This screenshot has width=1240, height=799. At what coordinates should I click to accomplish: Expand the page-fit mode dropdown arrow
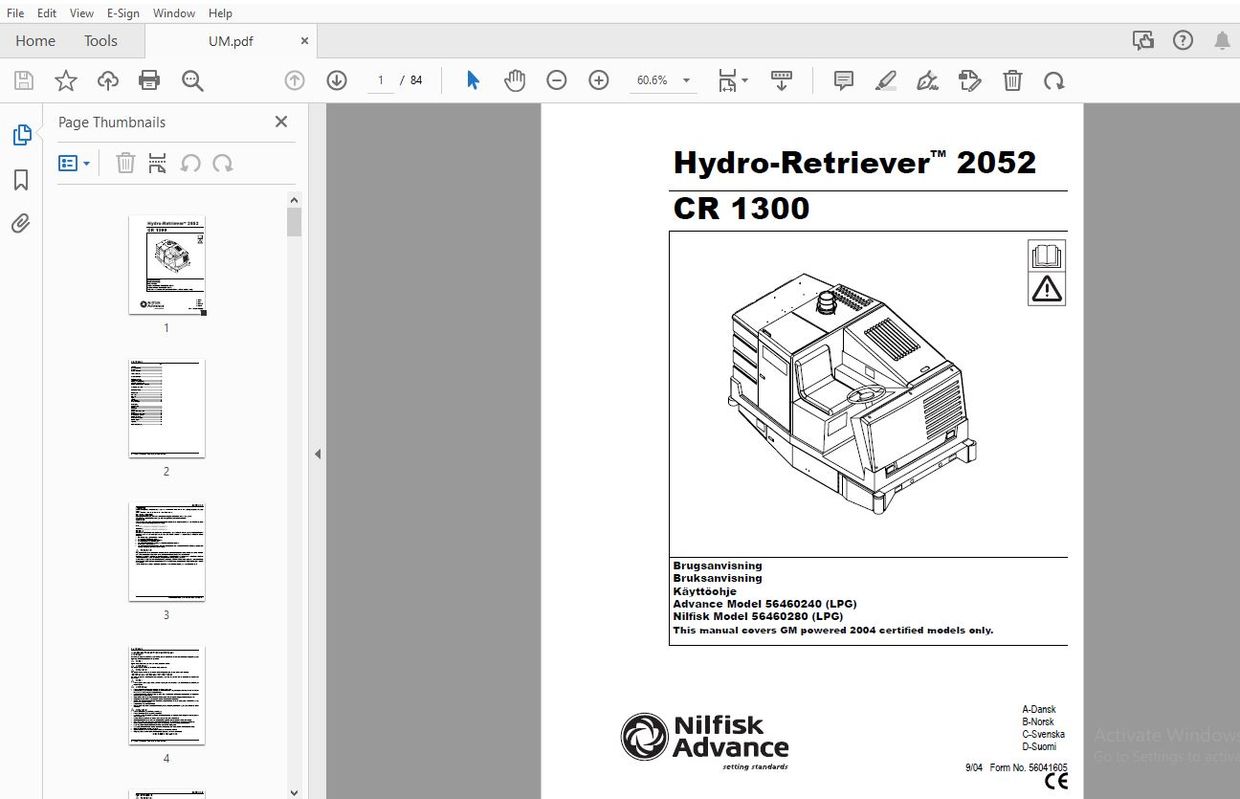745,80
